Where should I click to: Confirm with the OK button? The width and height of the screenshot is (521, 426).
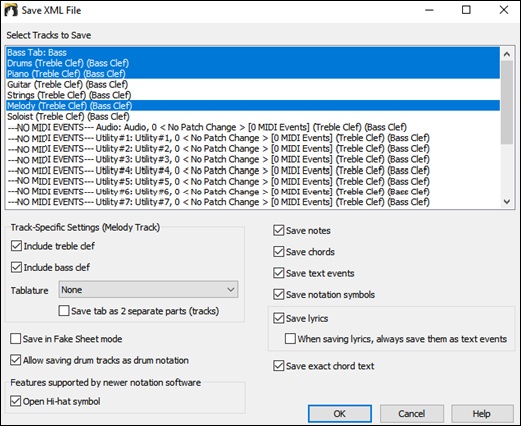[340, 414]
